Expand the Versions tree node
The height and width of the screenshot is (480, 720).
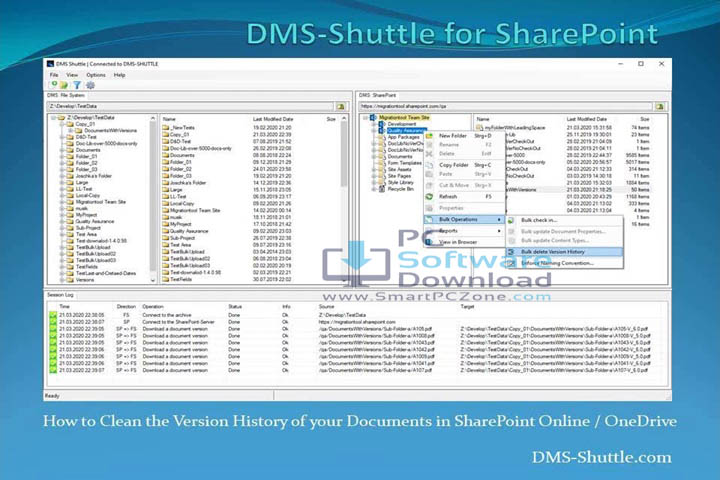coord(62,280)
